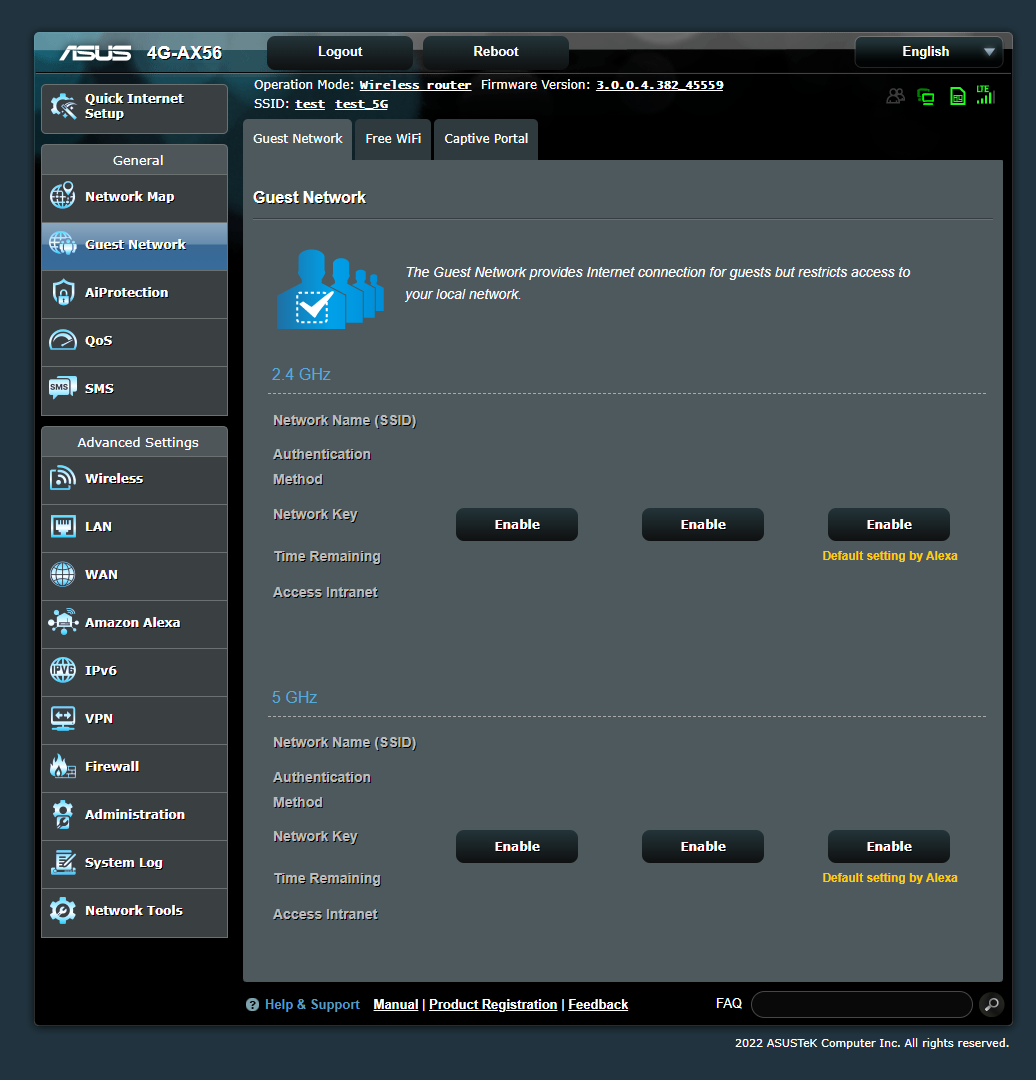Enable first 2.4 GHz guest network
The image size is (1036, 1080).
pyautogui.click(x=517, y=524)
